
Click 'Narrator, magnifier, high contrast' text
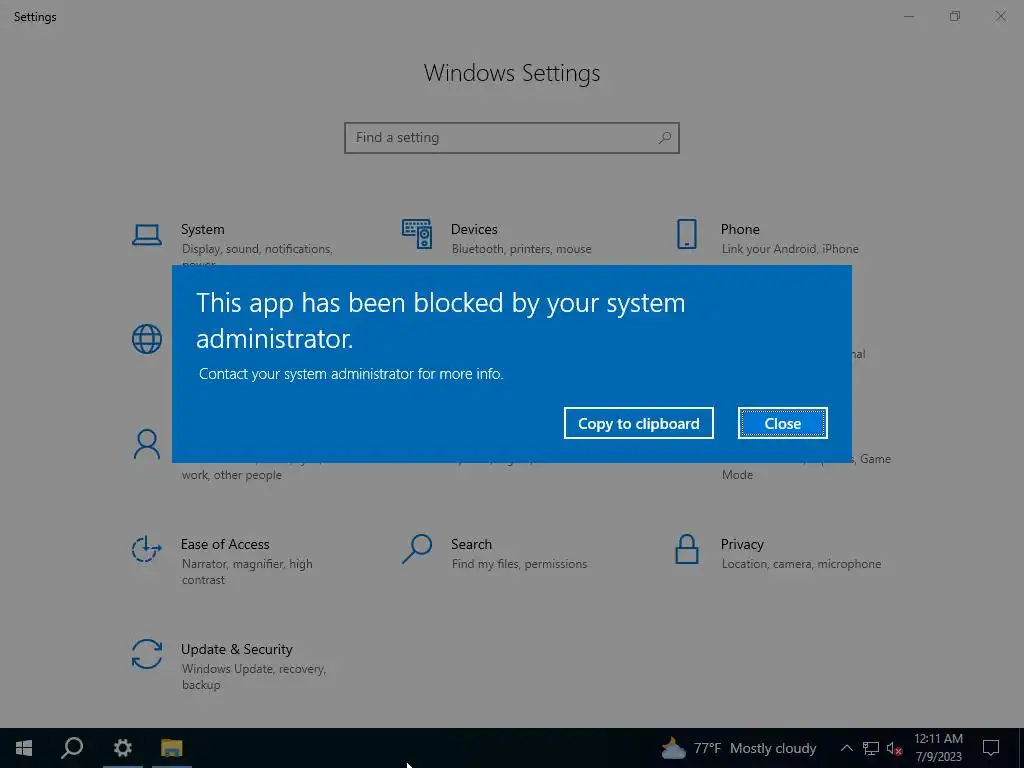click(247, 571)
